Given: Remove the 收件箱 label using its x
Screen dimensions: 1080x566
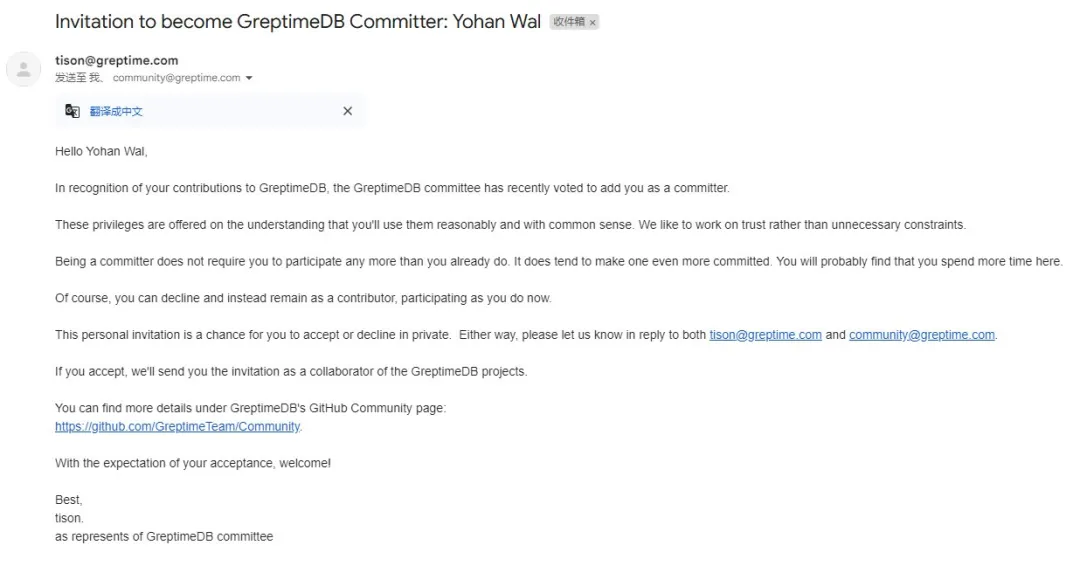Looking at the screenshot, I should (592, 23).
